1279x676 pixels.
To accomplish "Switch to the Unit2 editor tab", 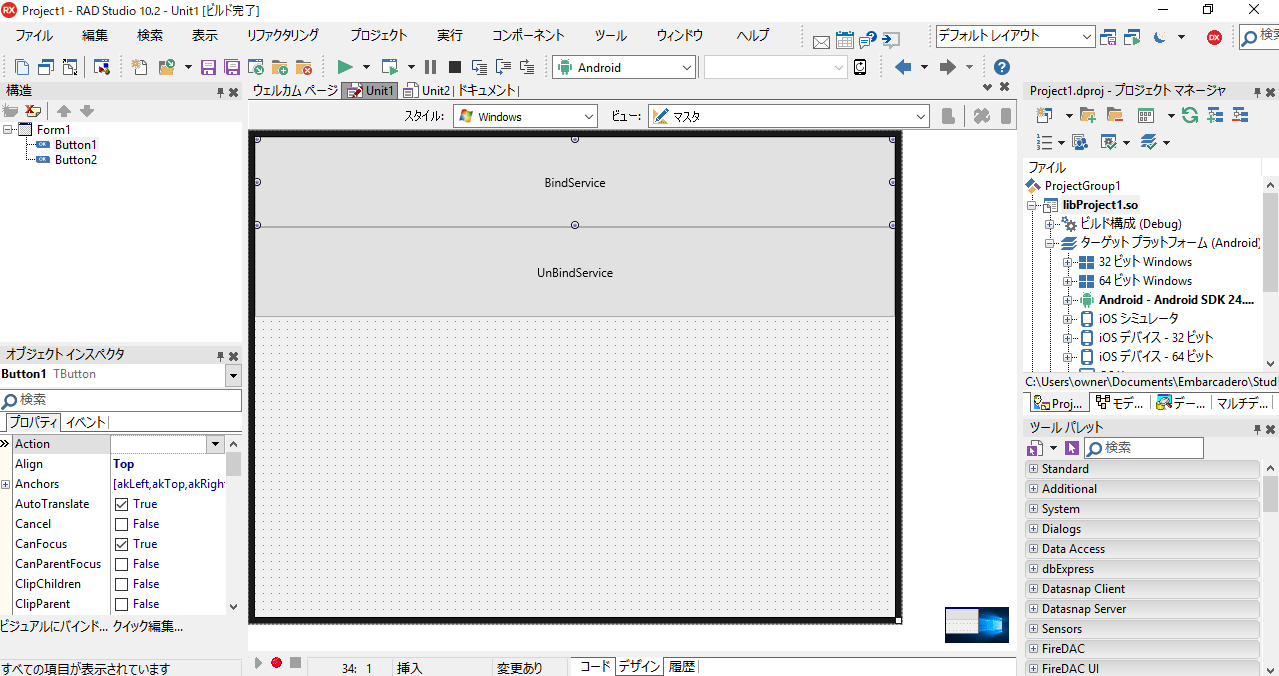I will tap(427, 90).
